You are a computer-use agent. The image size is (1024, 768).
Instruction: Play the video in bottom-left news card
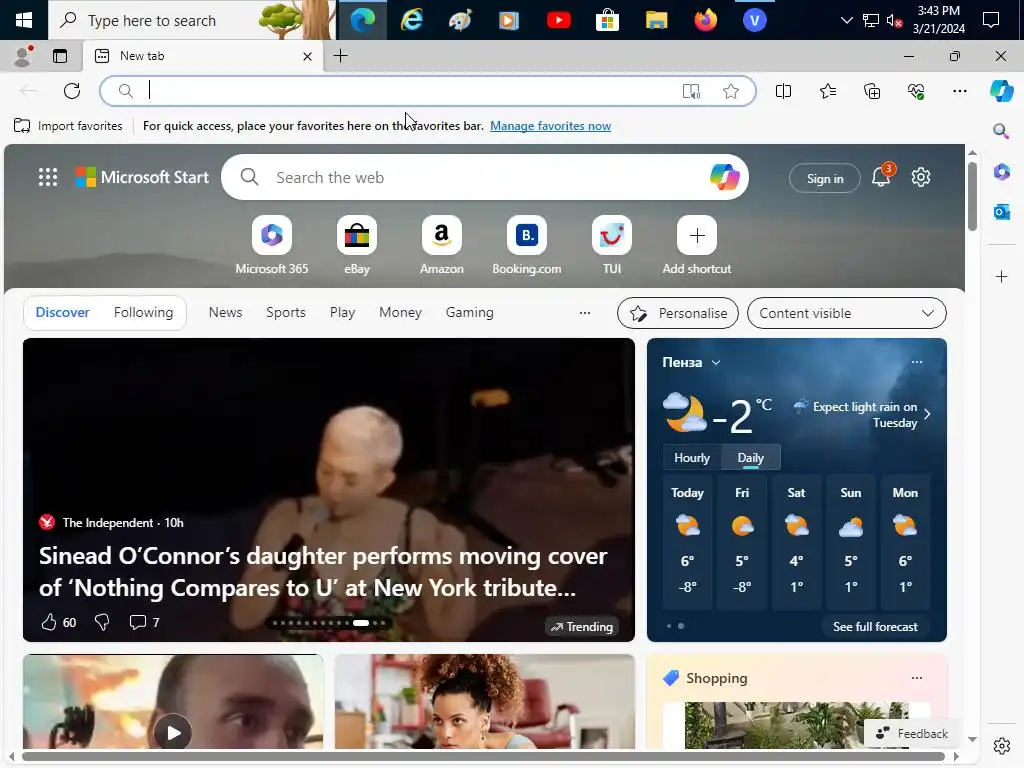click(x=173, y=733)
